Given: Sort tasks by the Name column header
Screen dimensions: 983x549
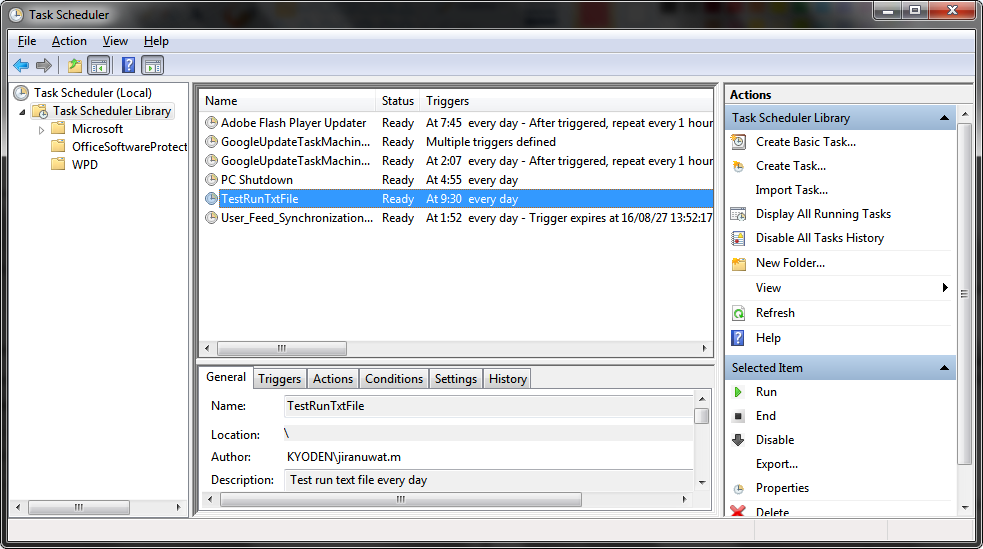Looking at the screenshot, I should coord(288,101).
